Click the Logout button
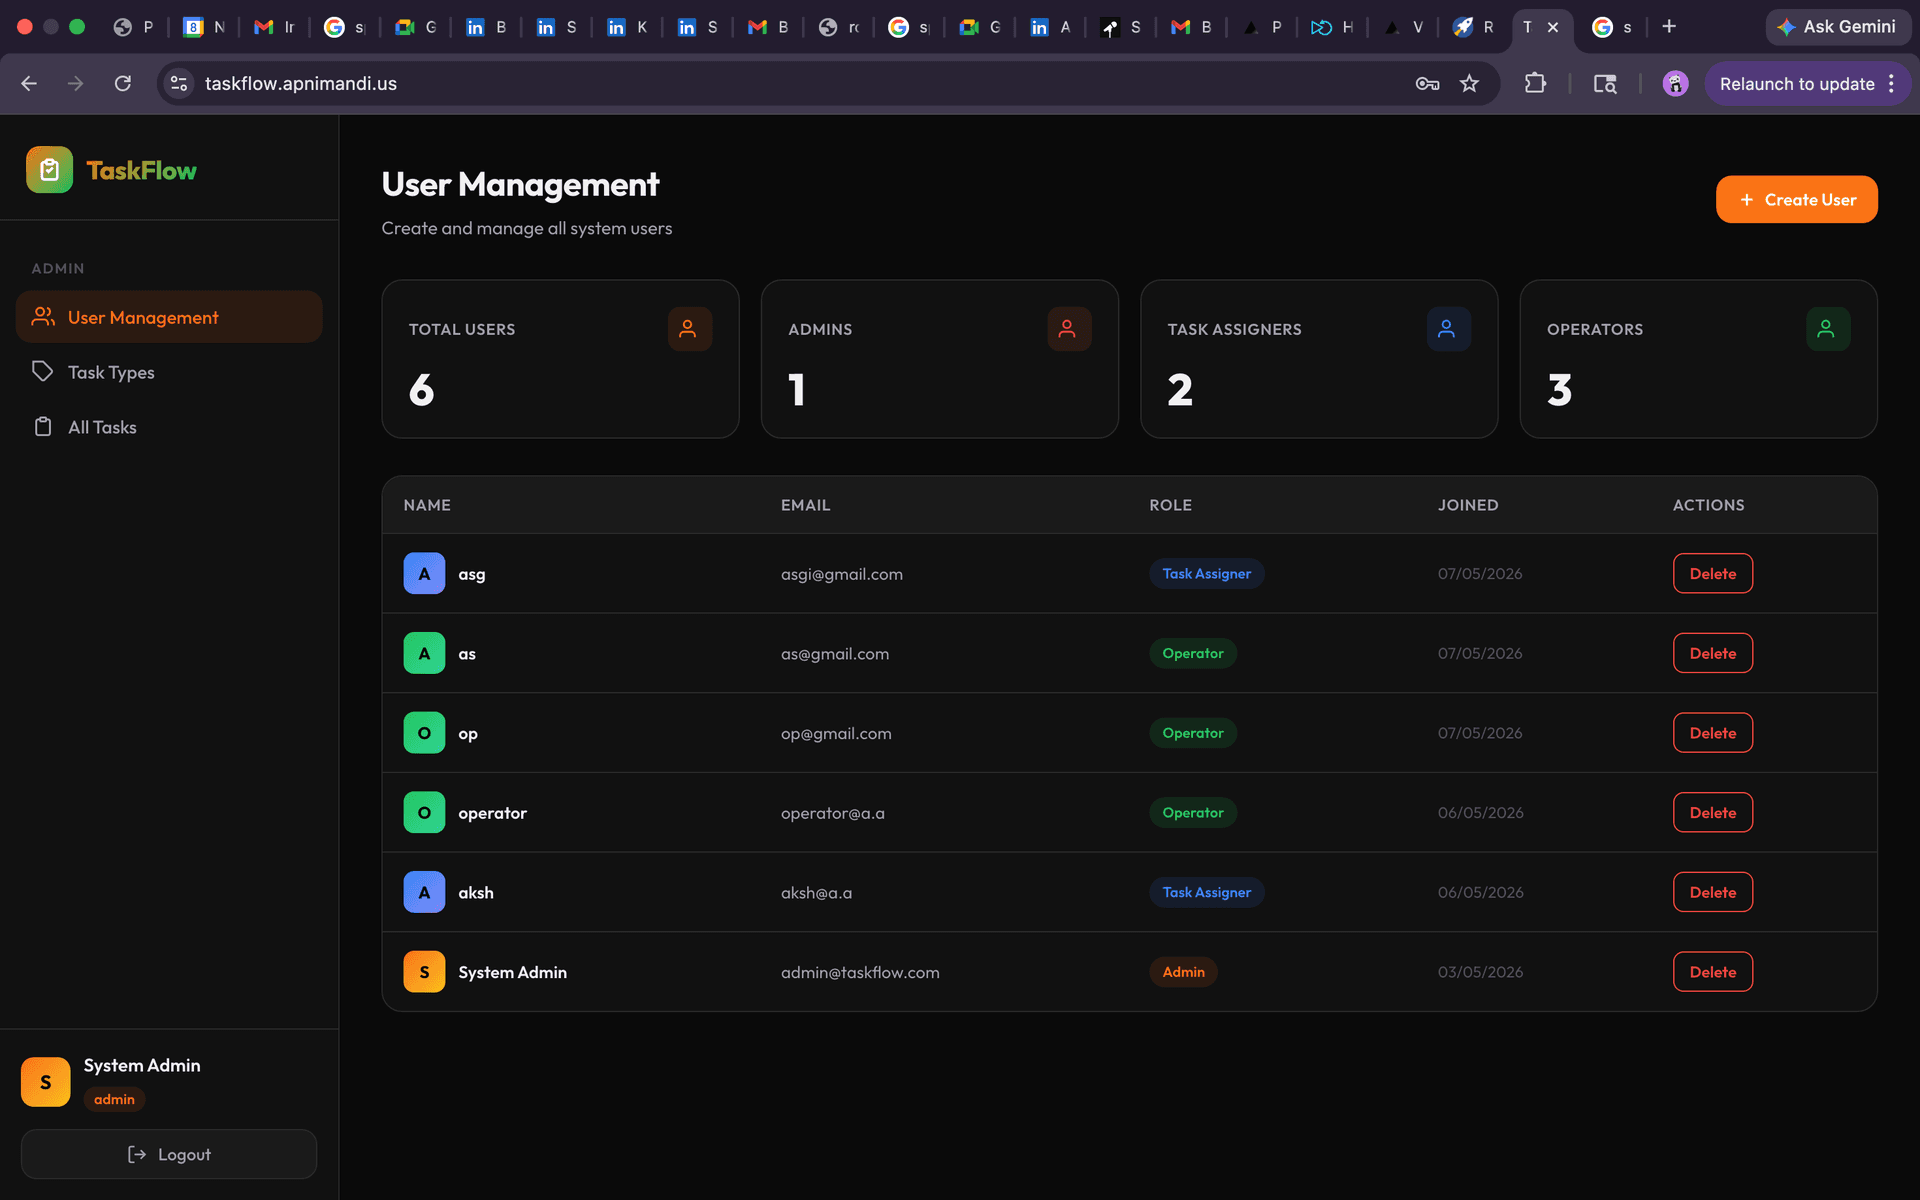Image resolution: width=1920 pixels, height=1200 pixels. pyautogui.click(x=169, y=1154)
